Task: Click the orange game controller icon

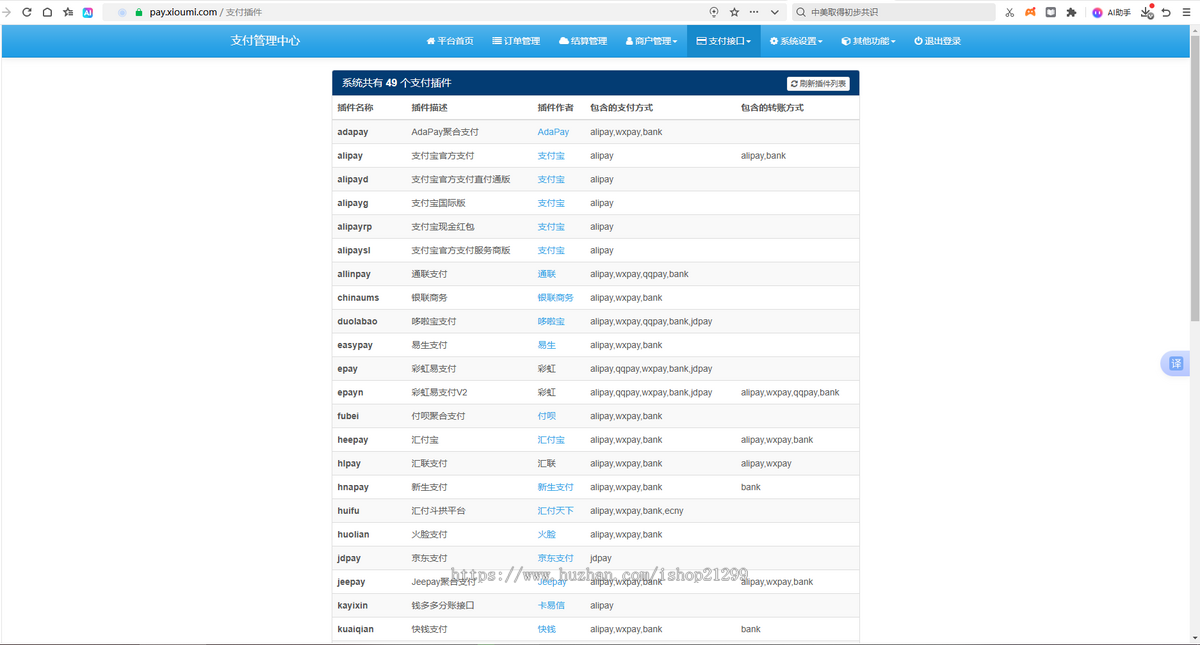Action: tap(1030, 12)
